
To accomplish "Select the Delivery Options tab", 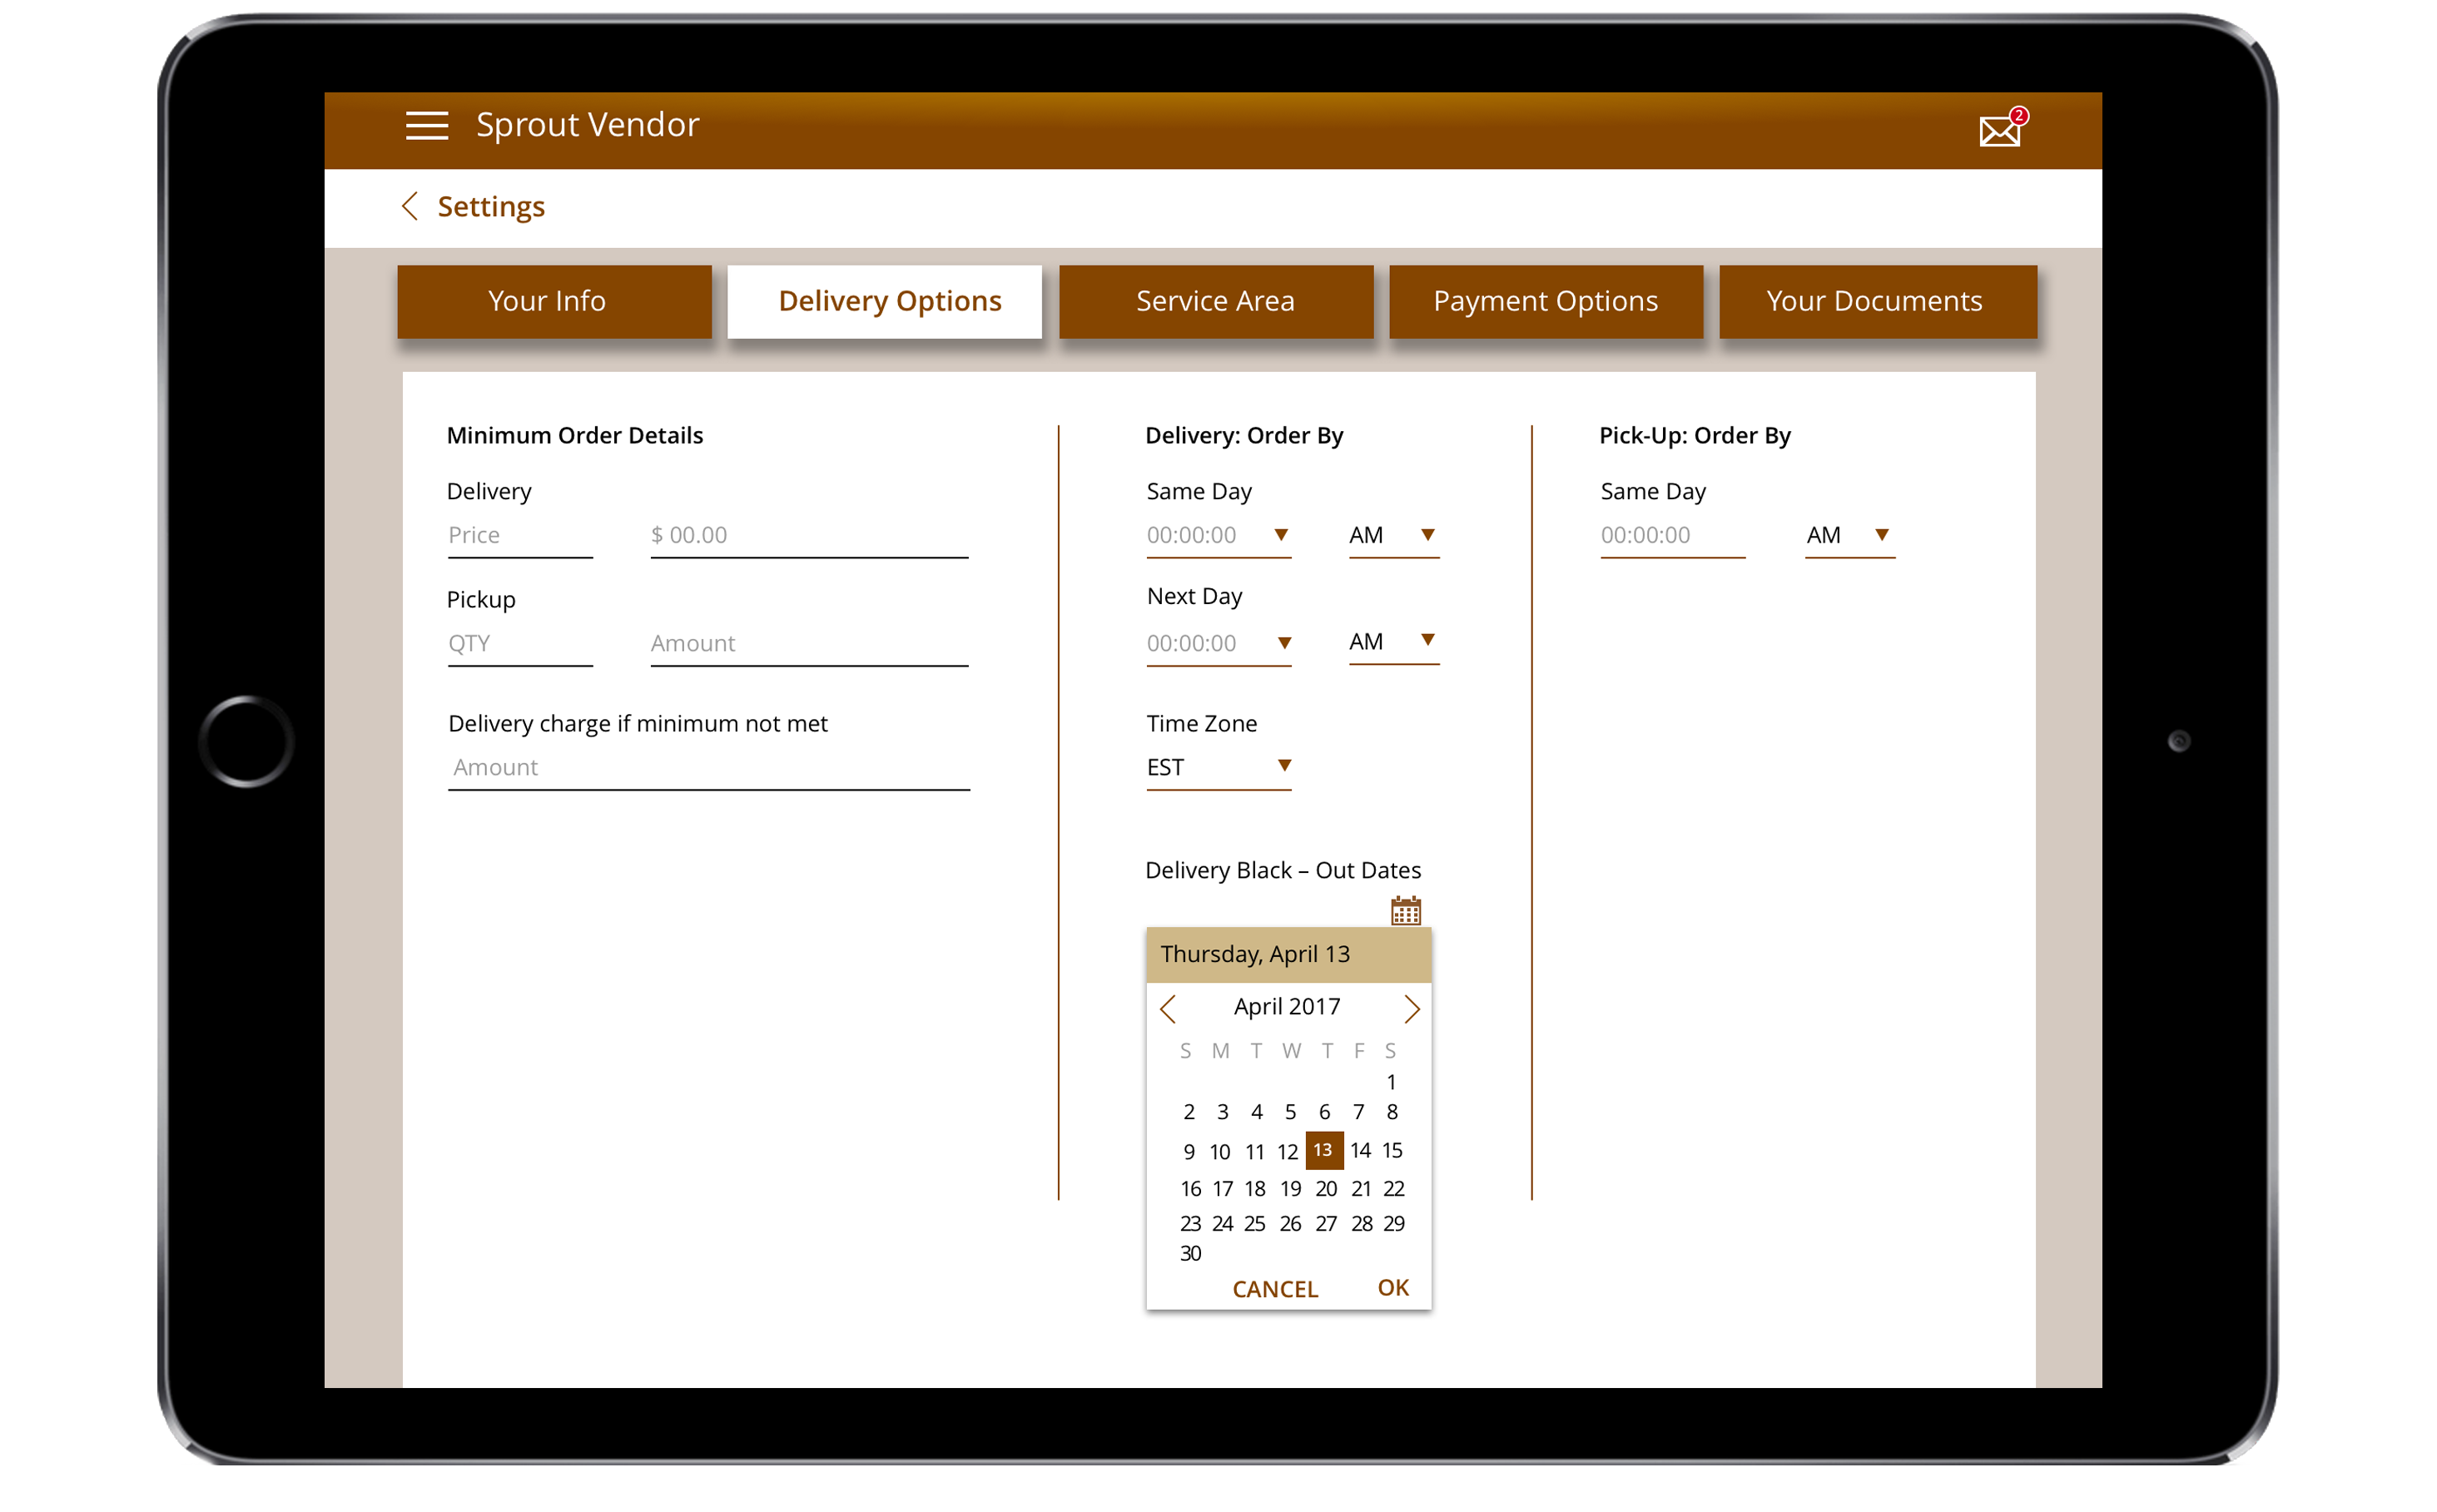I will 884,301.
